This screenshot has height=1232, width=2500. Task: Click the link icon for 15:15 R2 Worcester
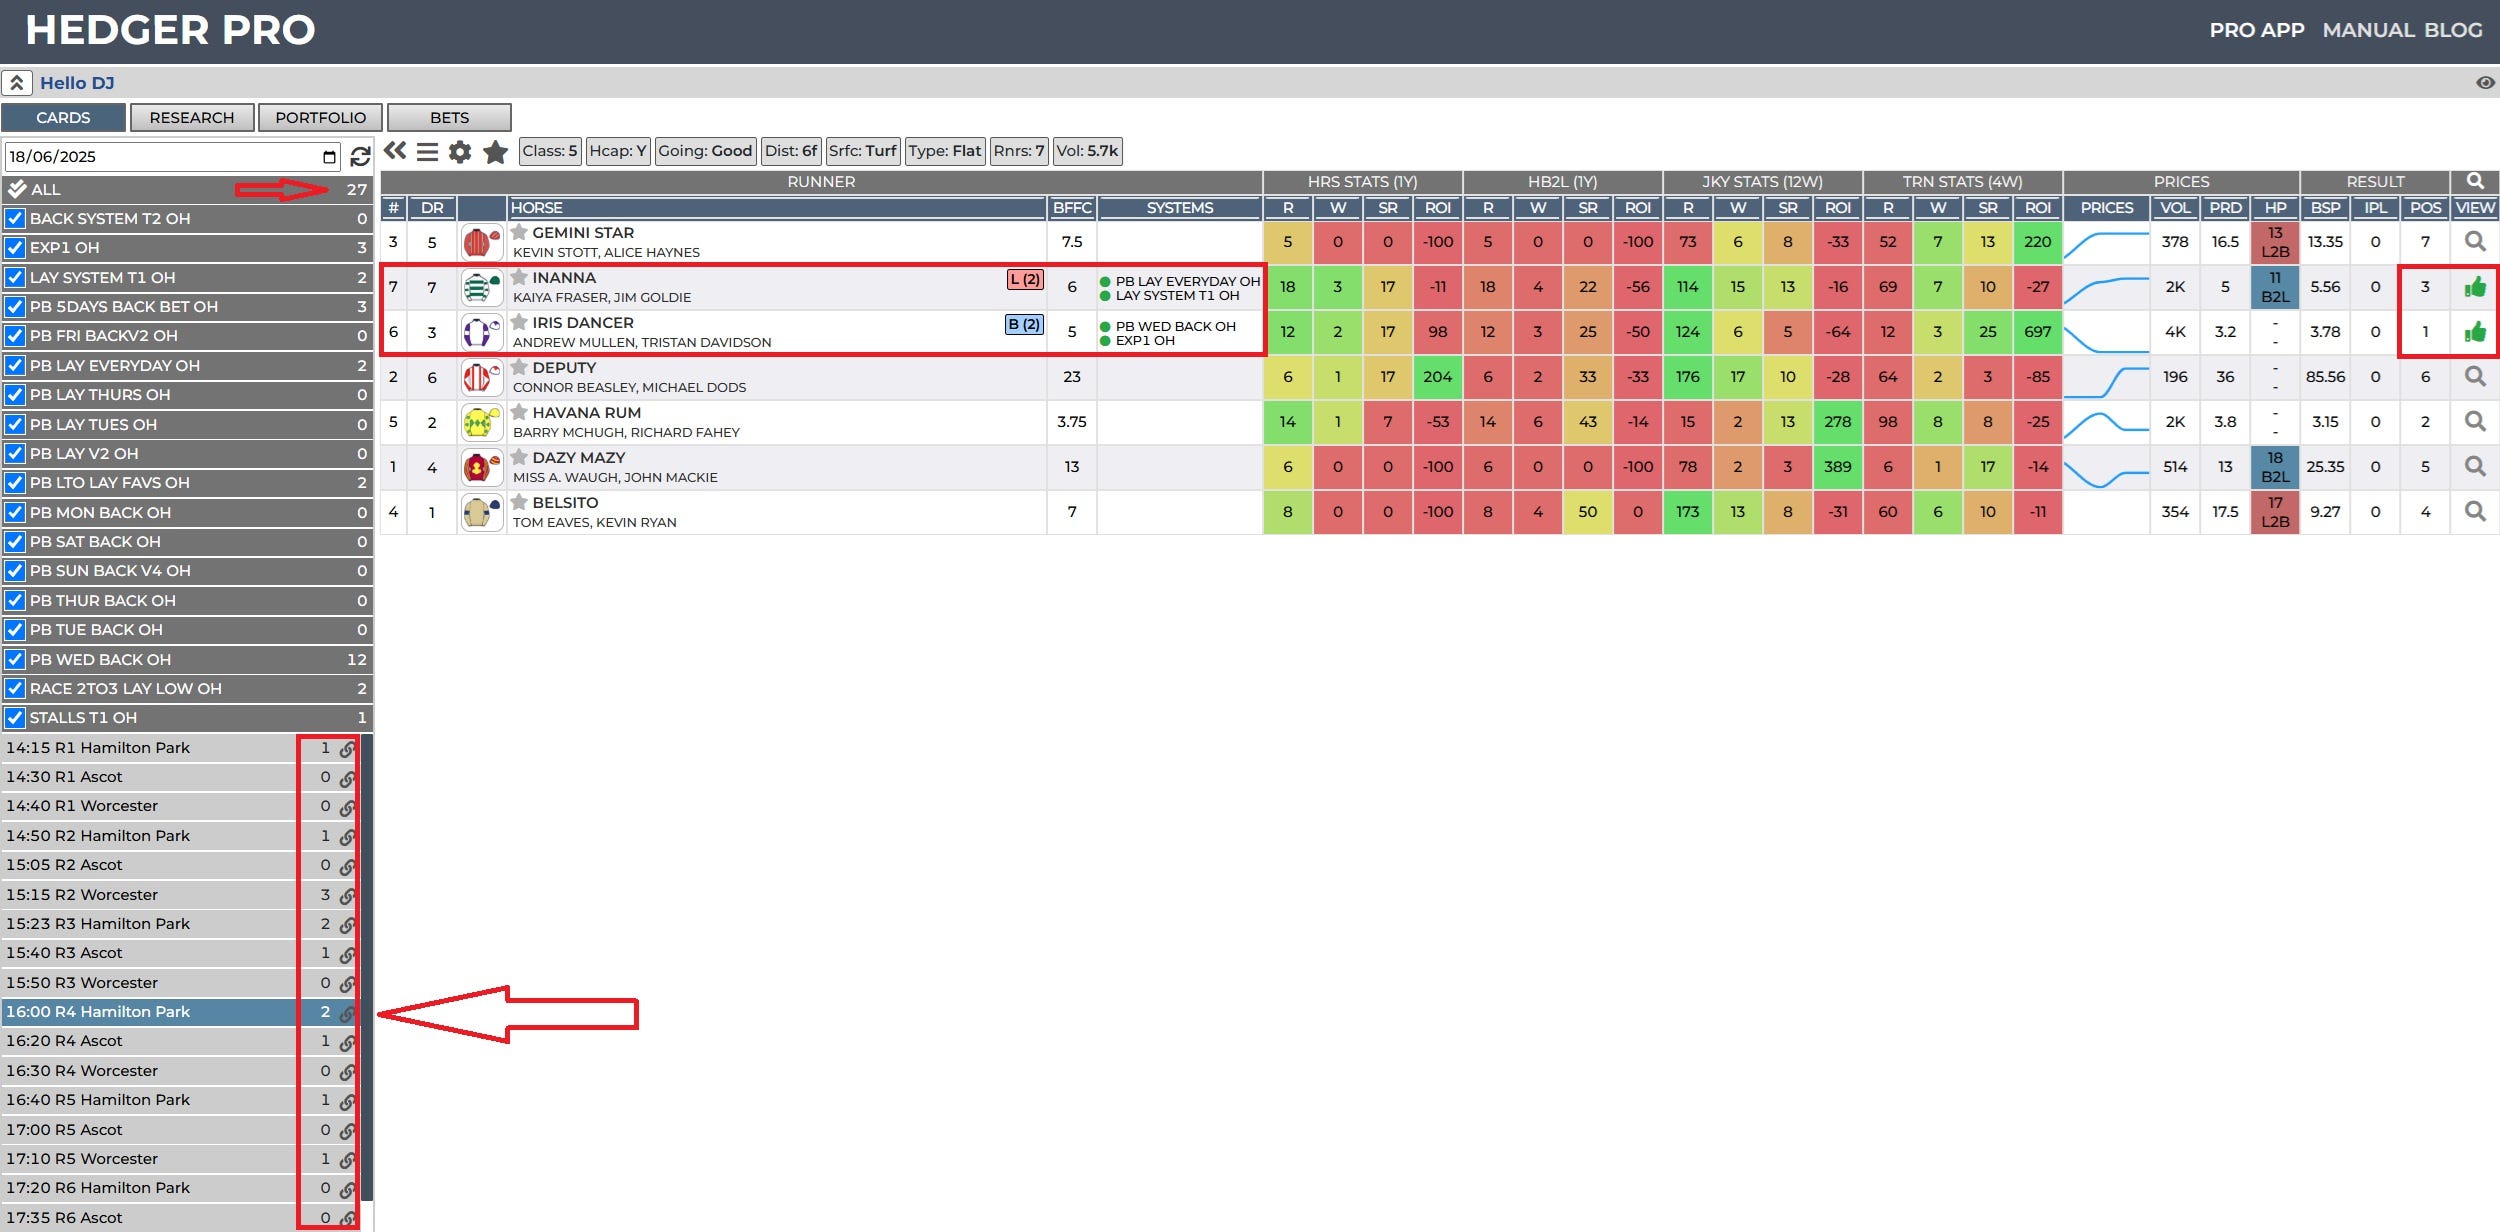point(347,895)
